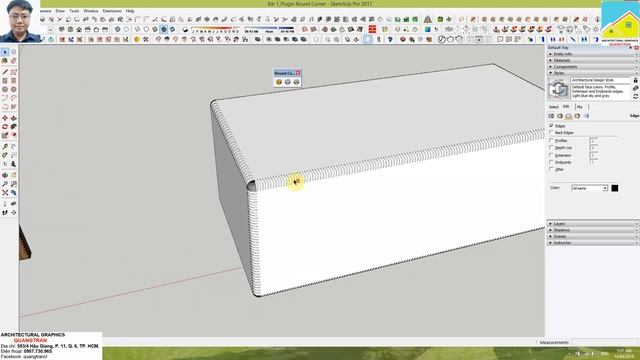
Task: Switch to the Select tab in Styles
Action: (x=553, y=107)
